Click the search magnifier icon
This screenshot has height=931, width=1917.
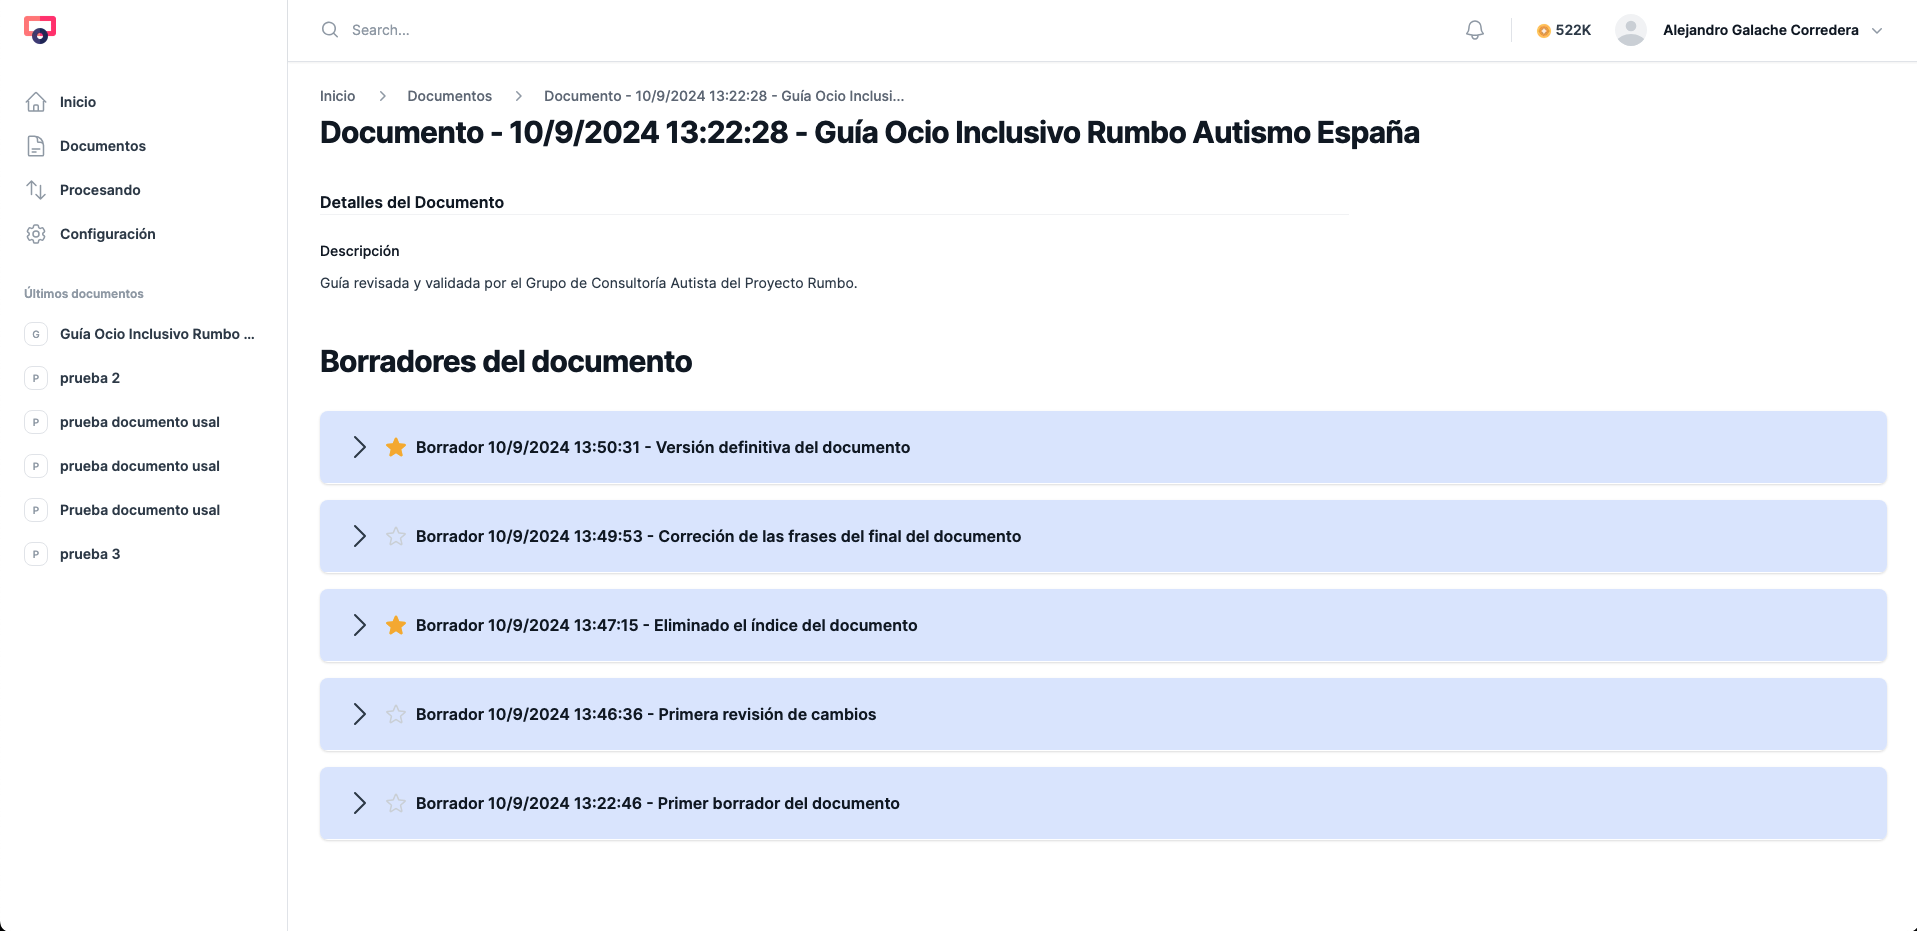(329, 29)
